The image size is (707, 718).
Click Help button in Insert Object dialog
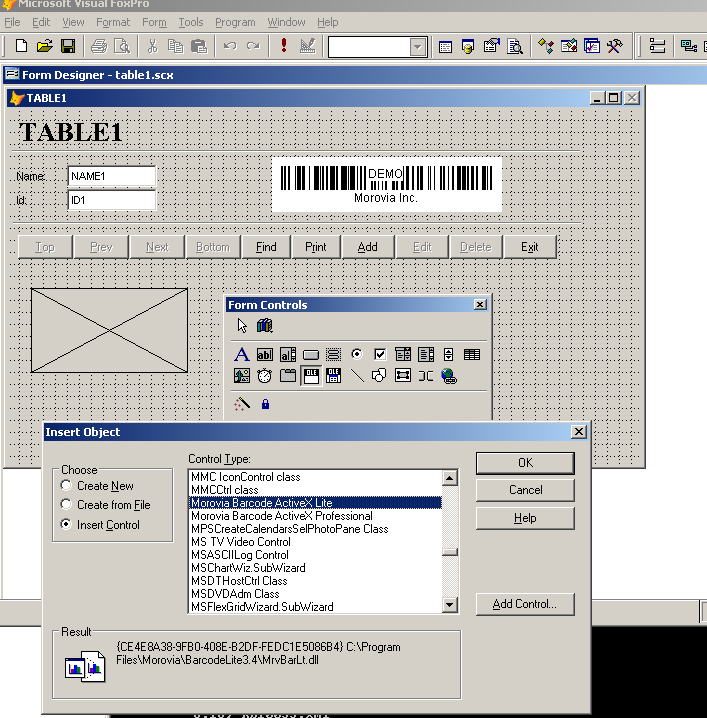click(x=525, y=518)
